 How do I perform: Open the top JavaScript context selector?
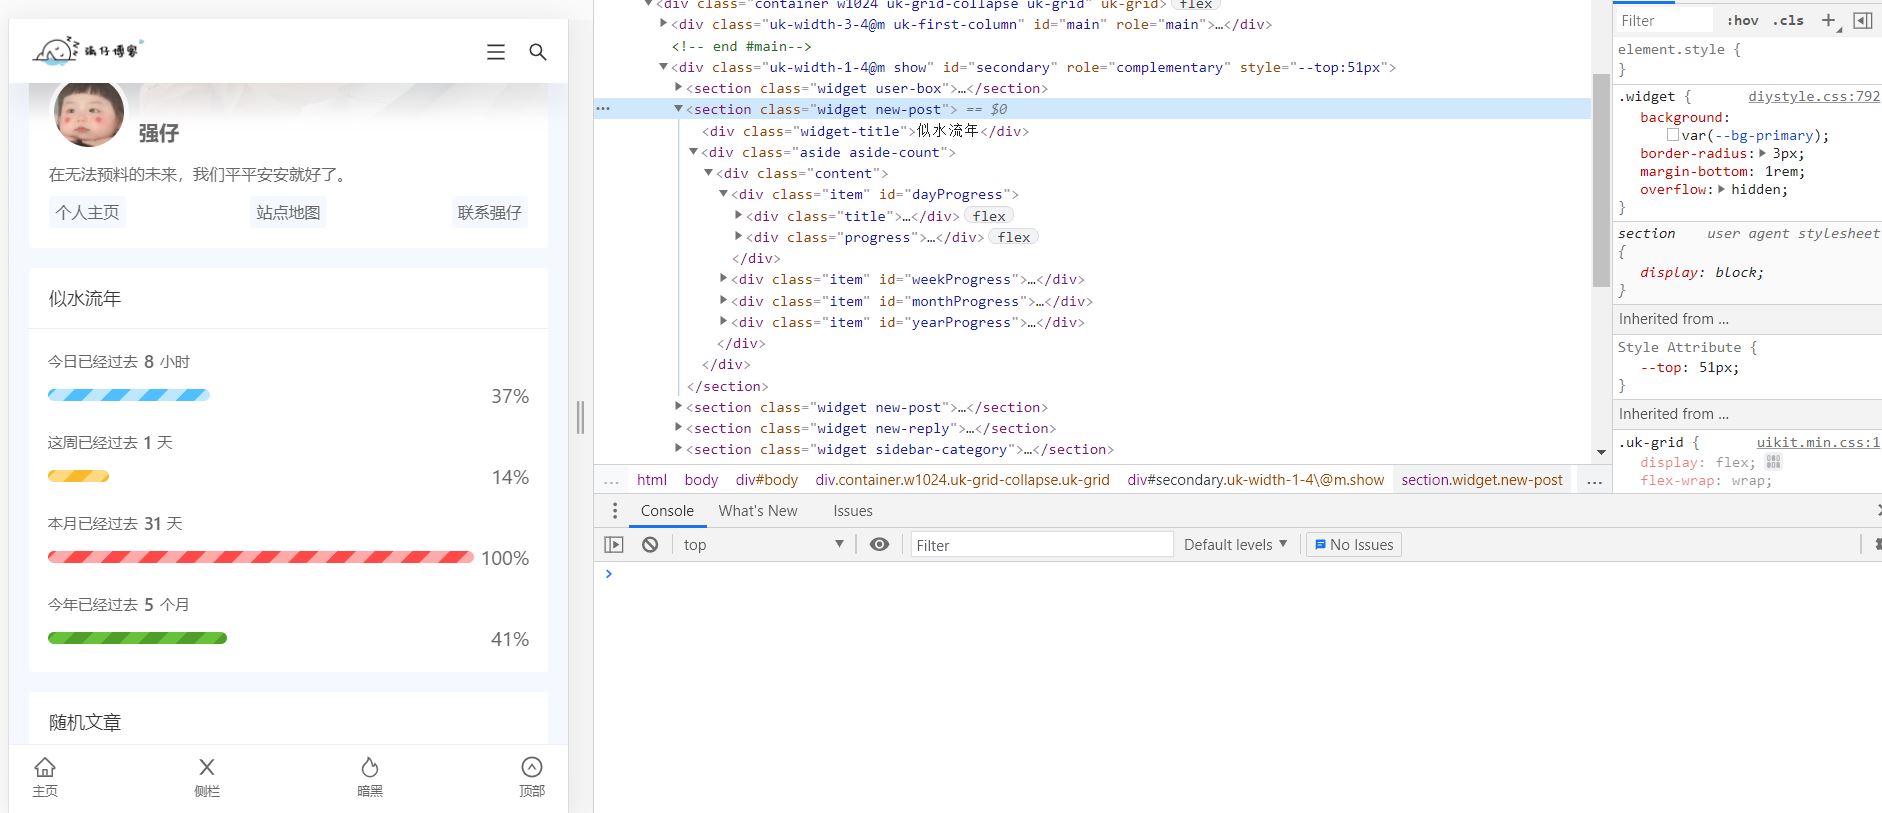pos(763,545)
